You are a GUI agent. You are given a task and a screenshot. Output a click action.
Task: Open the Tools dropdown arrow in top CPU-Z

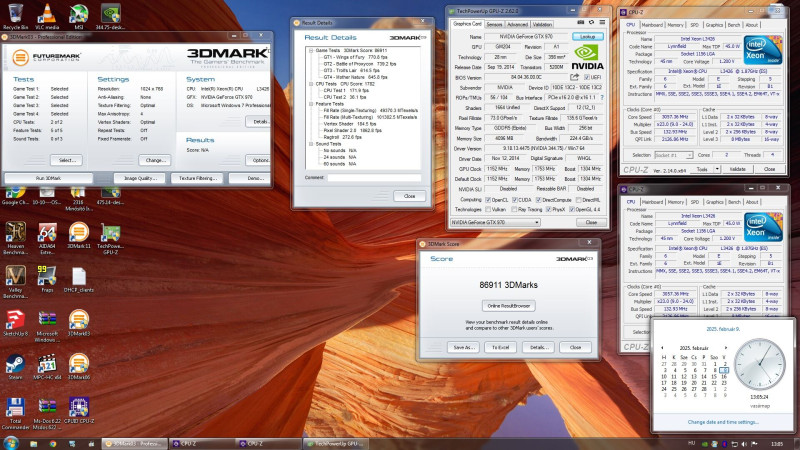tap(717, 169)
